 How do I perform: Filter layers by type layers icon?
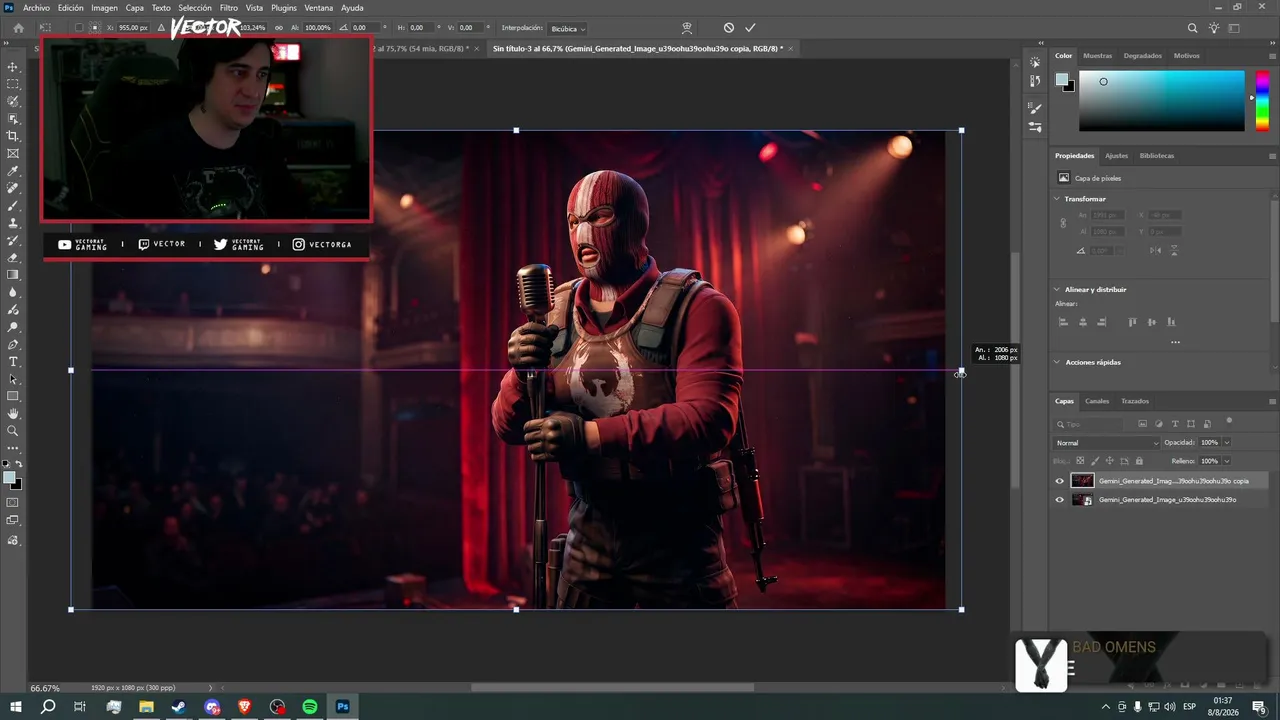coord(1175,424)
